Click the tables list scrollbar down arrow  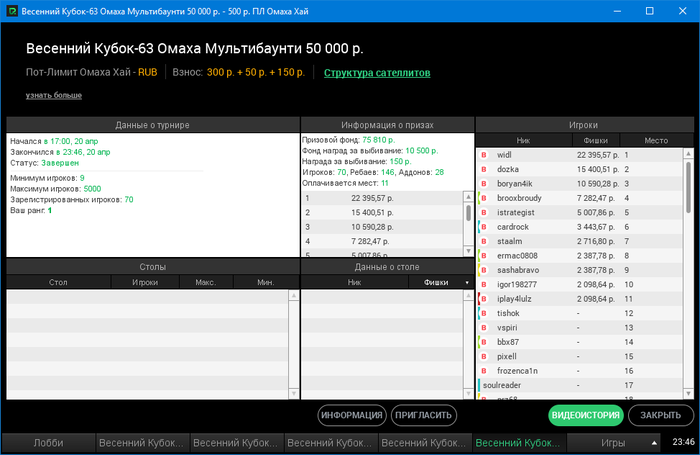click(x=294, y=393)
